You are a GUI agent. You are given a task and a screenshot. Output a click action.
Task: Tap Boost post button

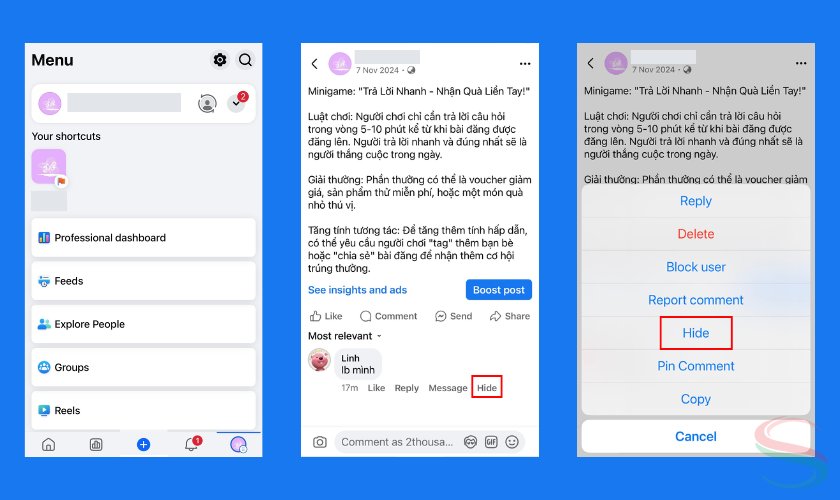click(499, 290)
